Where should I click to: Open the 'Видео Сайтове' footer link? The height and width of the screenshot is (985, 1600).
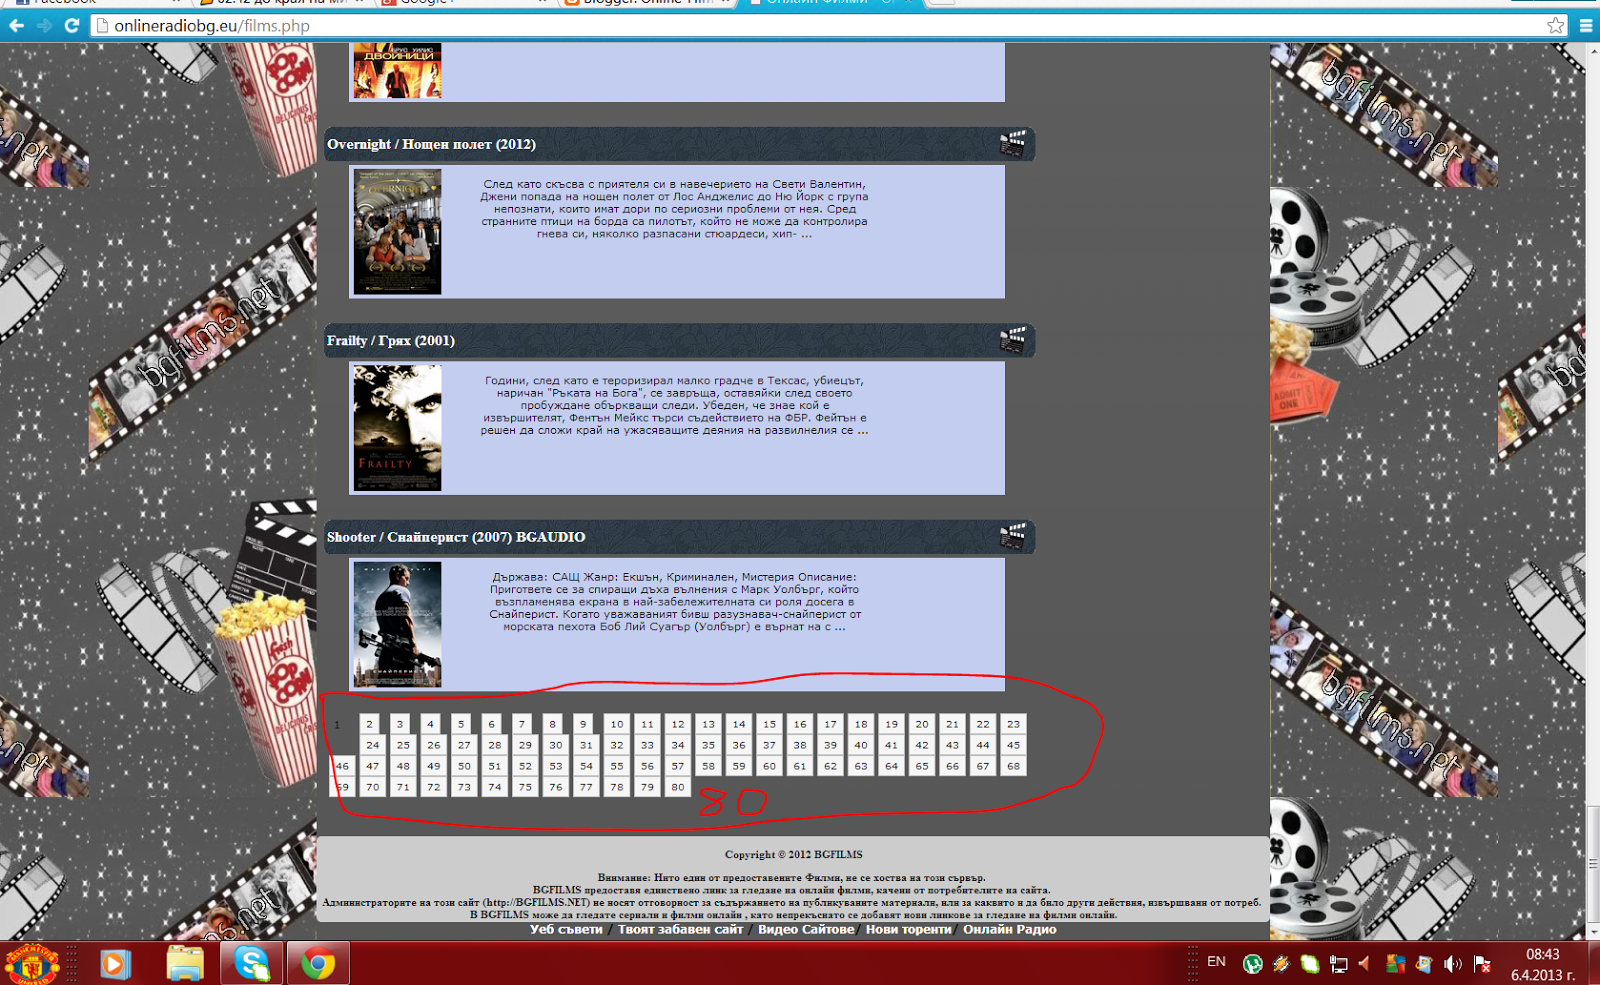coord(806,929)
